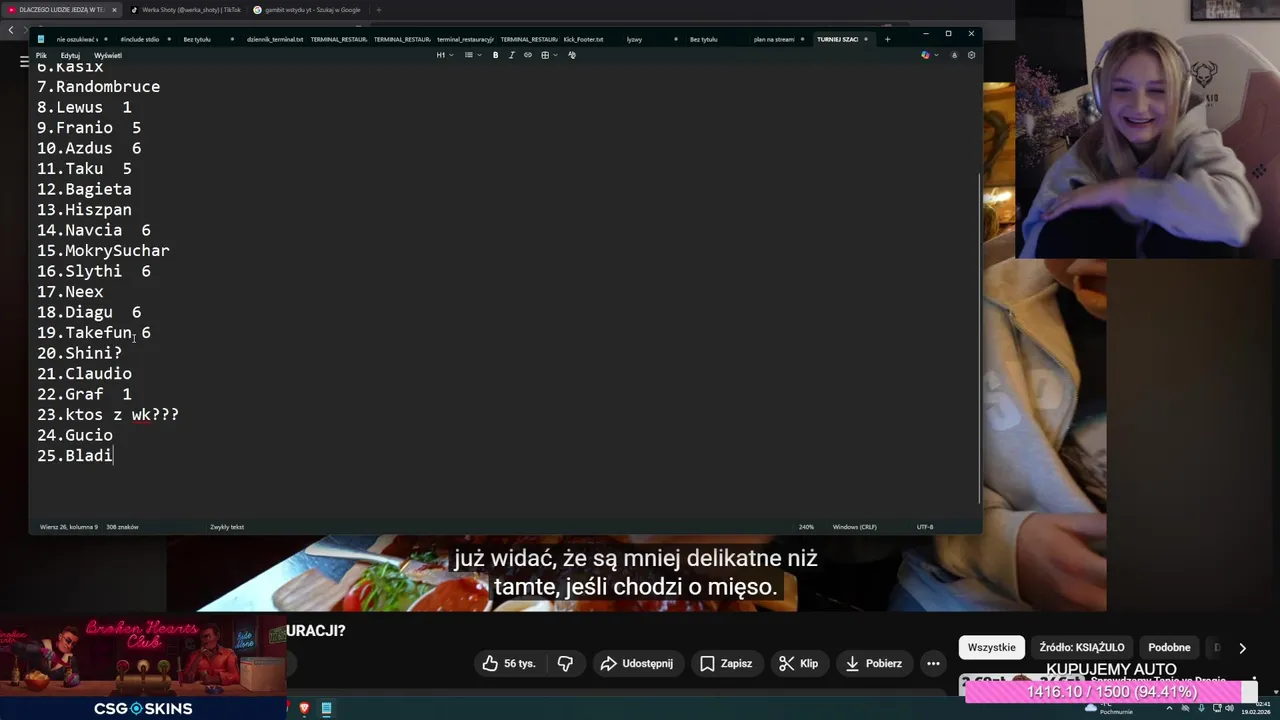Switch to dziennik_terminal.txt tab
This screenshot has height=720, width=1280.
[x=275, y=39]
